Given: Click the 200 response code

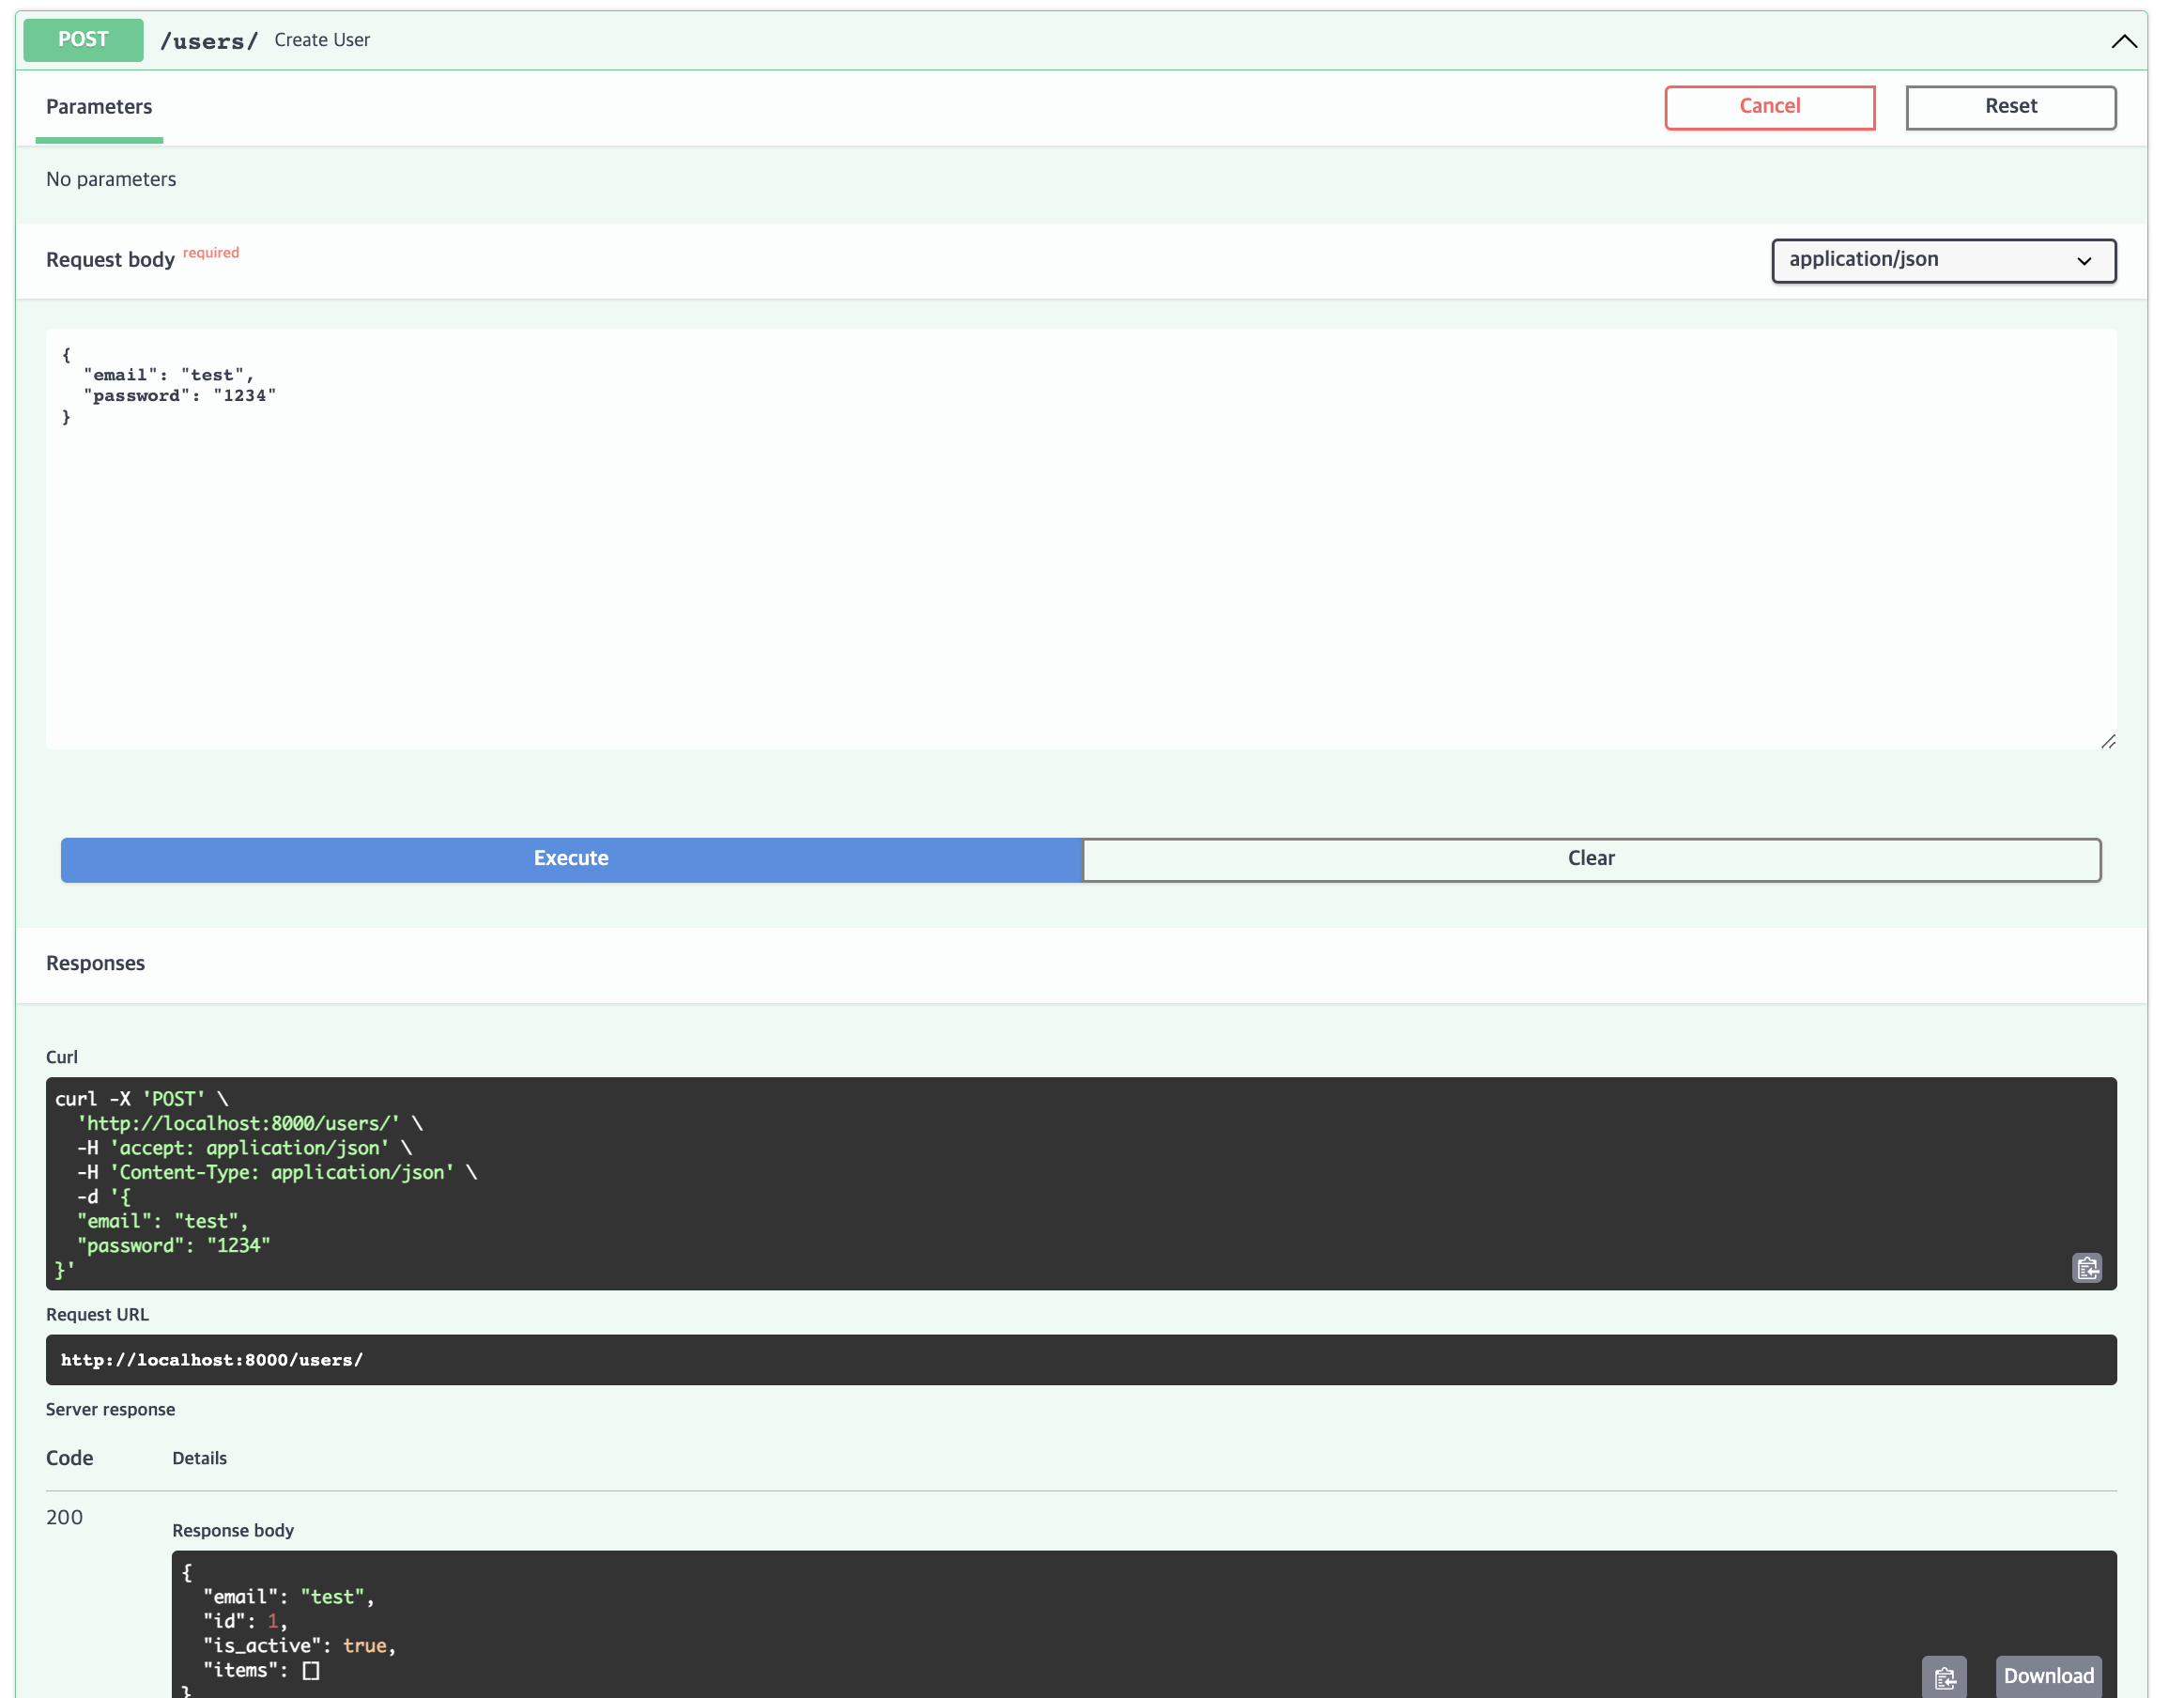Looking at the screenshot, I should (64, 1517).
